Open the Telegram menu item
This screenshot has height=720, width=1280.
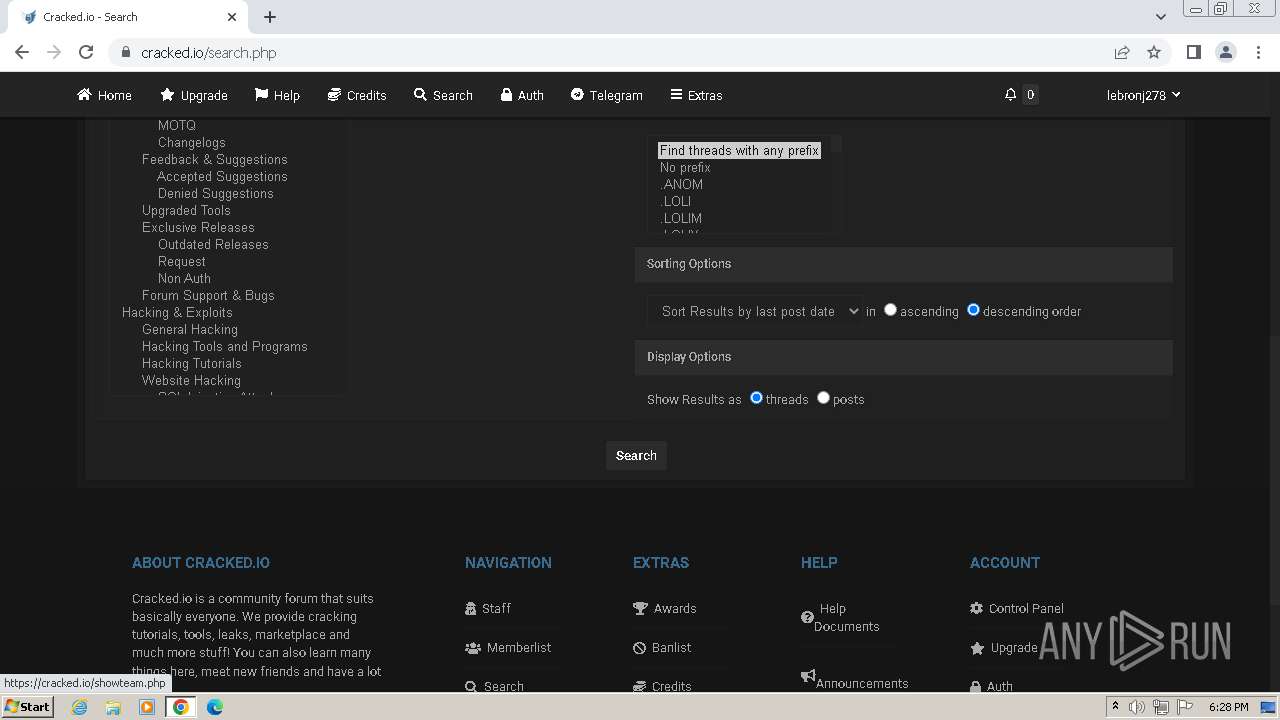[x=607, y=95]
